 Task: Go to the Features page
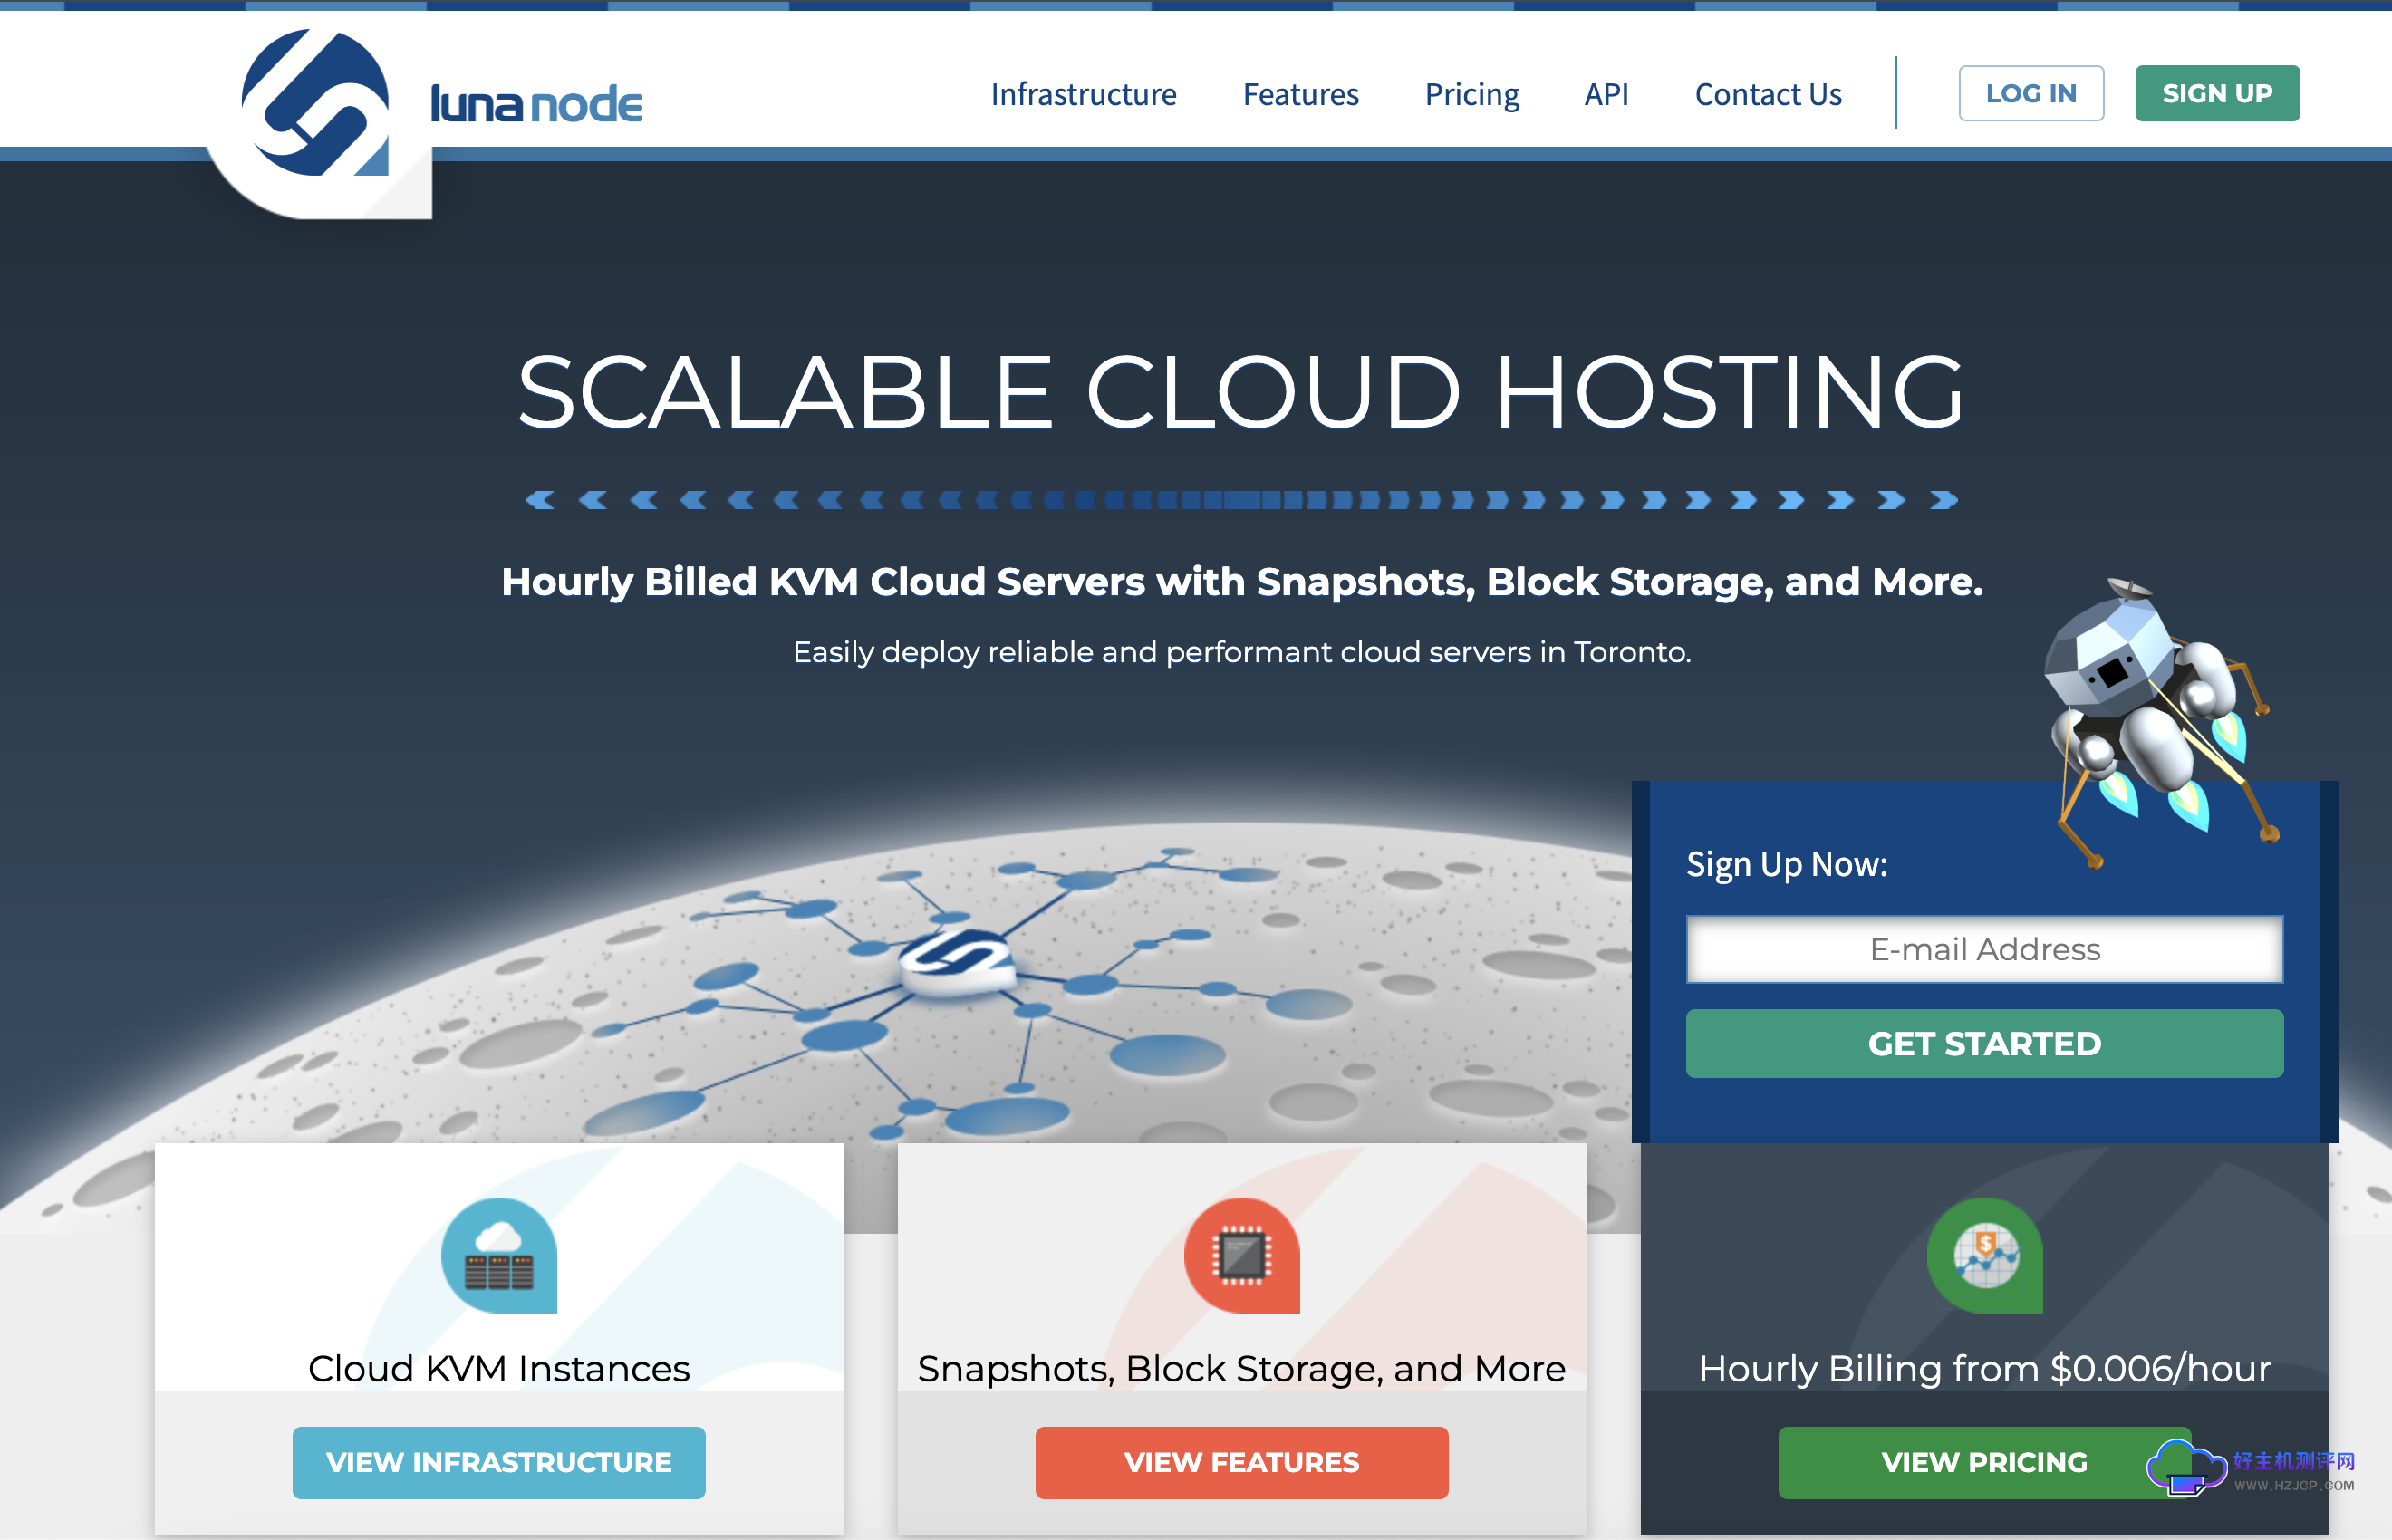click(1300, 94)
